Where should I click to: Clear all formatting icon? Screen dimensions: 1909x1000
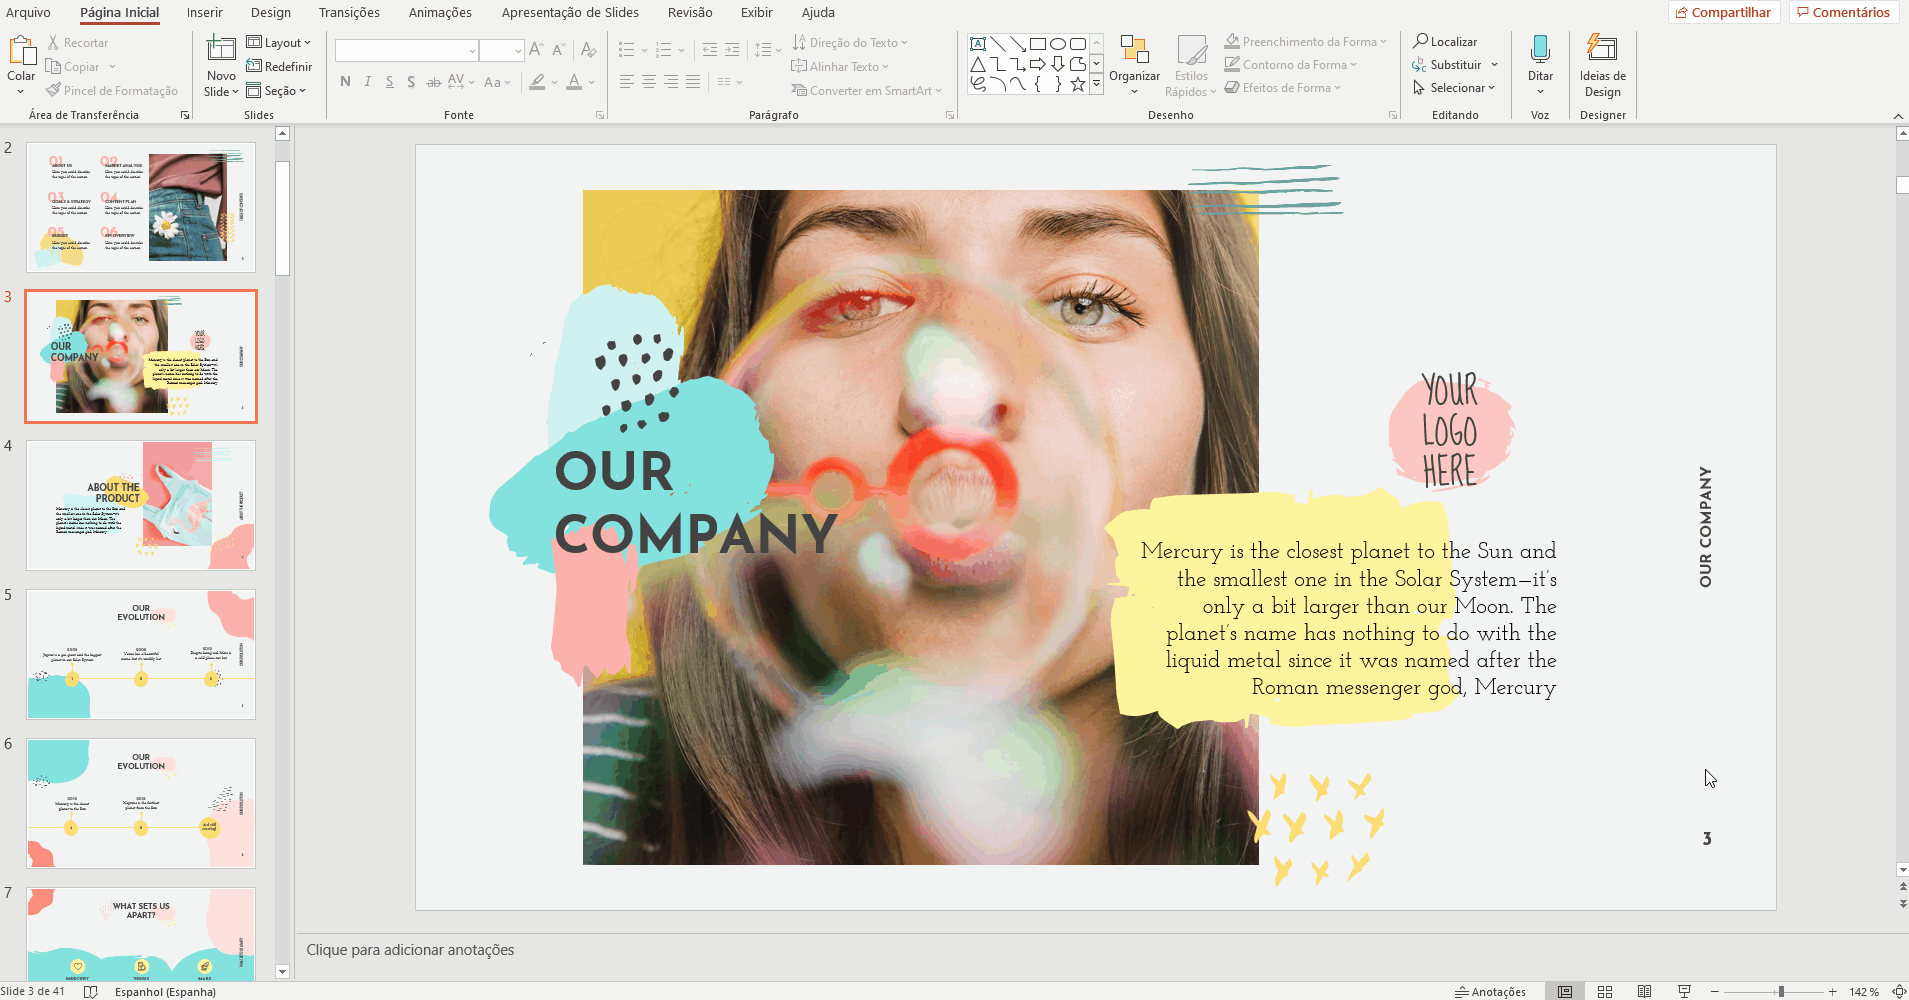589,50
